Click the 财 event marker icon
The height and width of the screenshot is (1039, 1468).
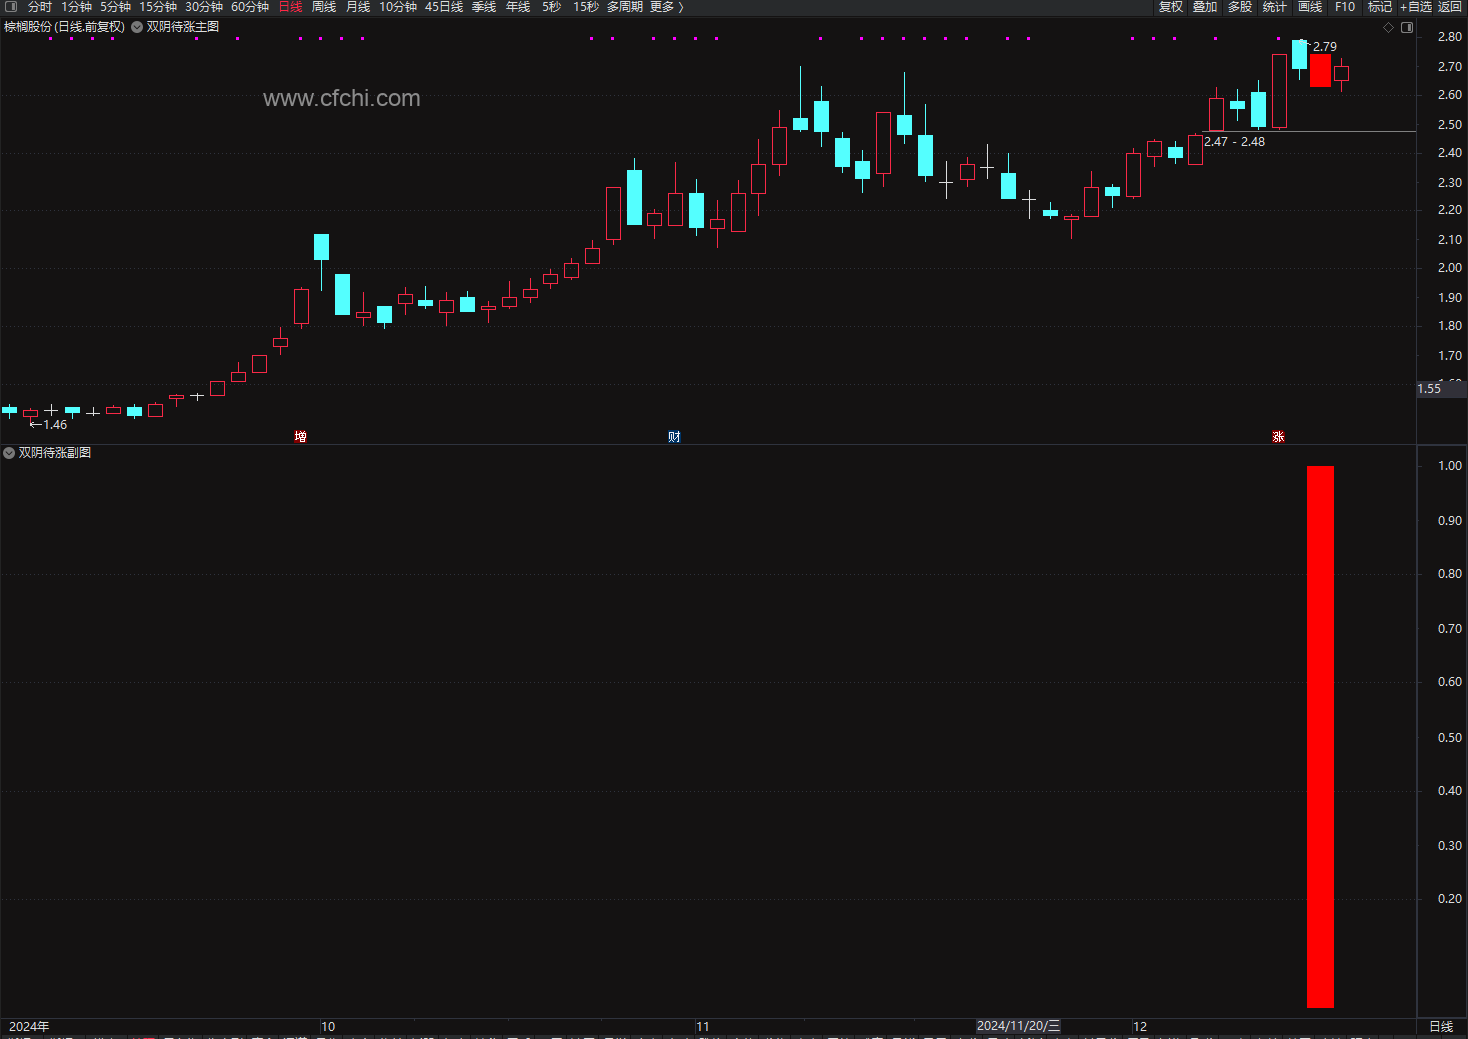(674, 436)
